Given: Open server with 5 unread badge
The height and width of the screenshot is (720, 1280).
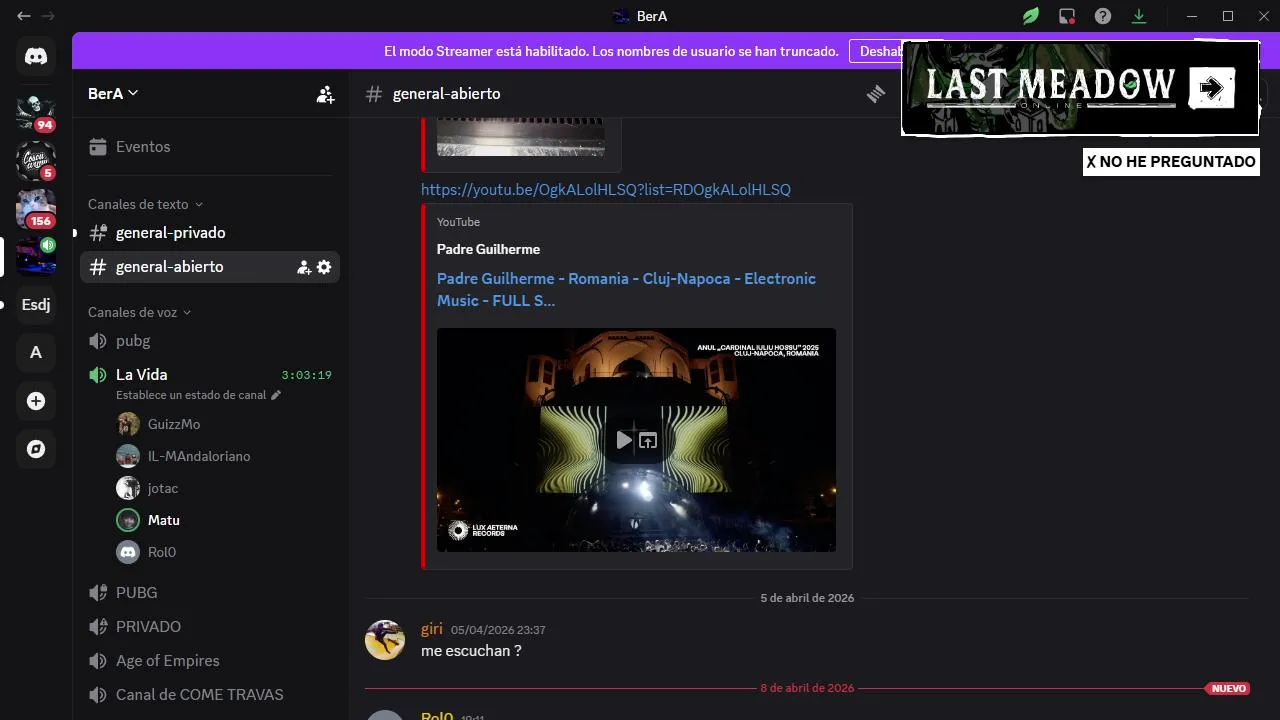Looking at the screenshot, I should (36, 160).
